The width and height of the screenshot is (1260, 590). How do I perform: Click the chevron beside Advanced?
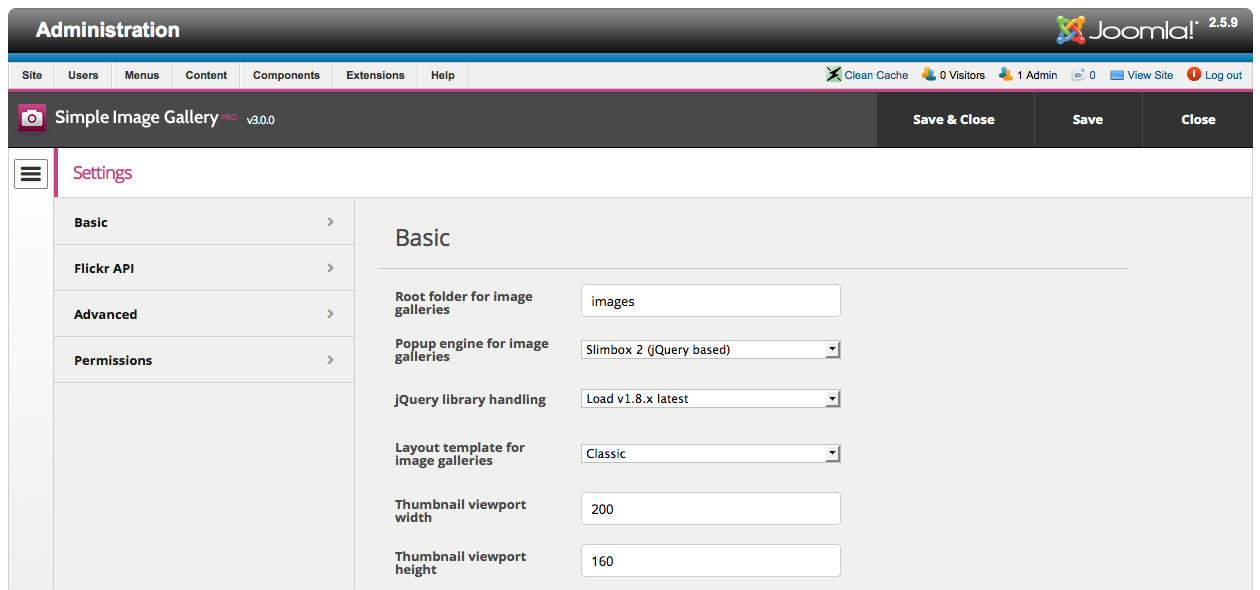(x=331, y=314)
